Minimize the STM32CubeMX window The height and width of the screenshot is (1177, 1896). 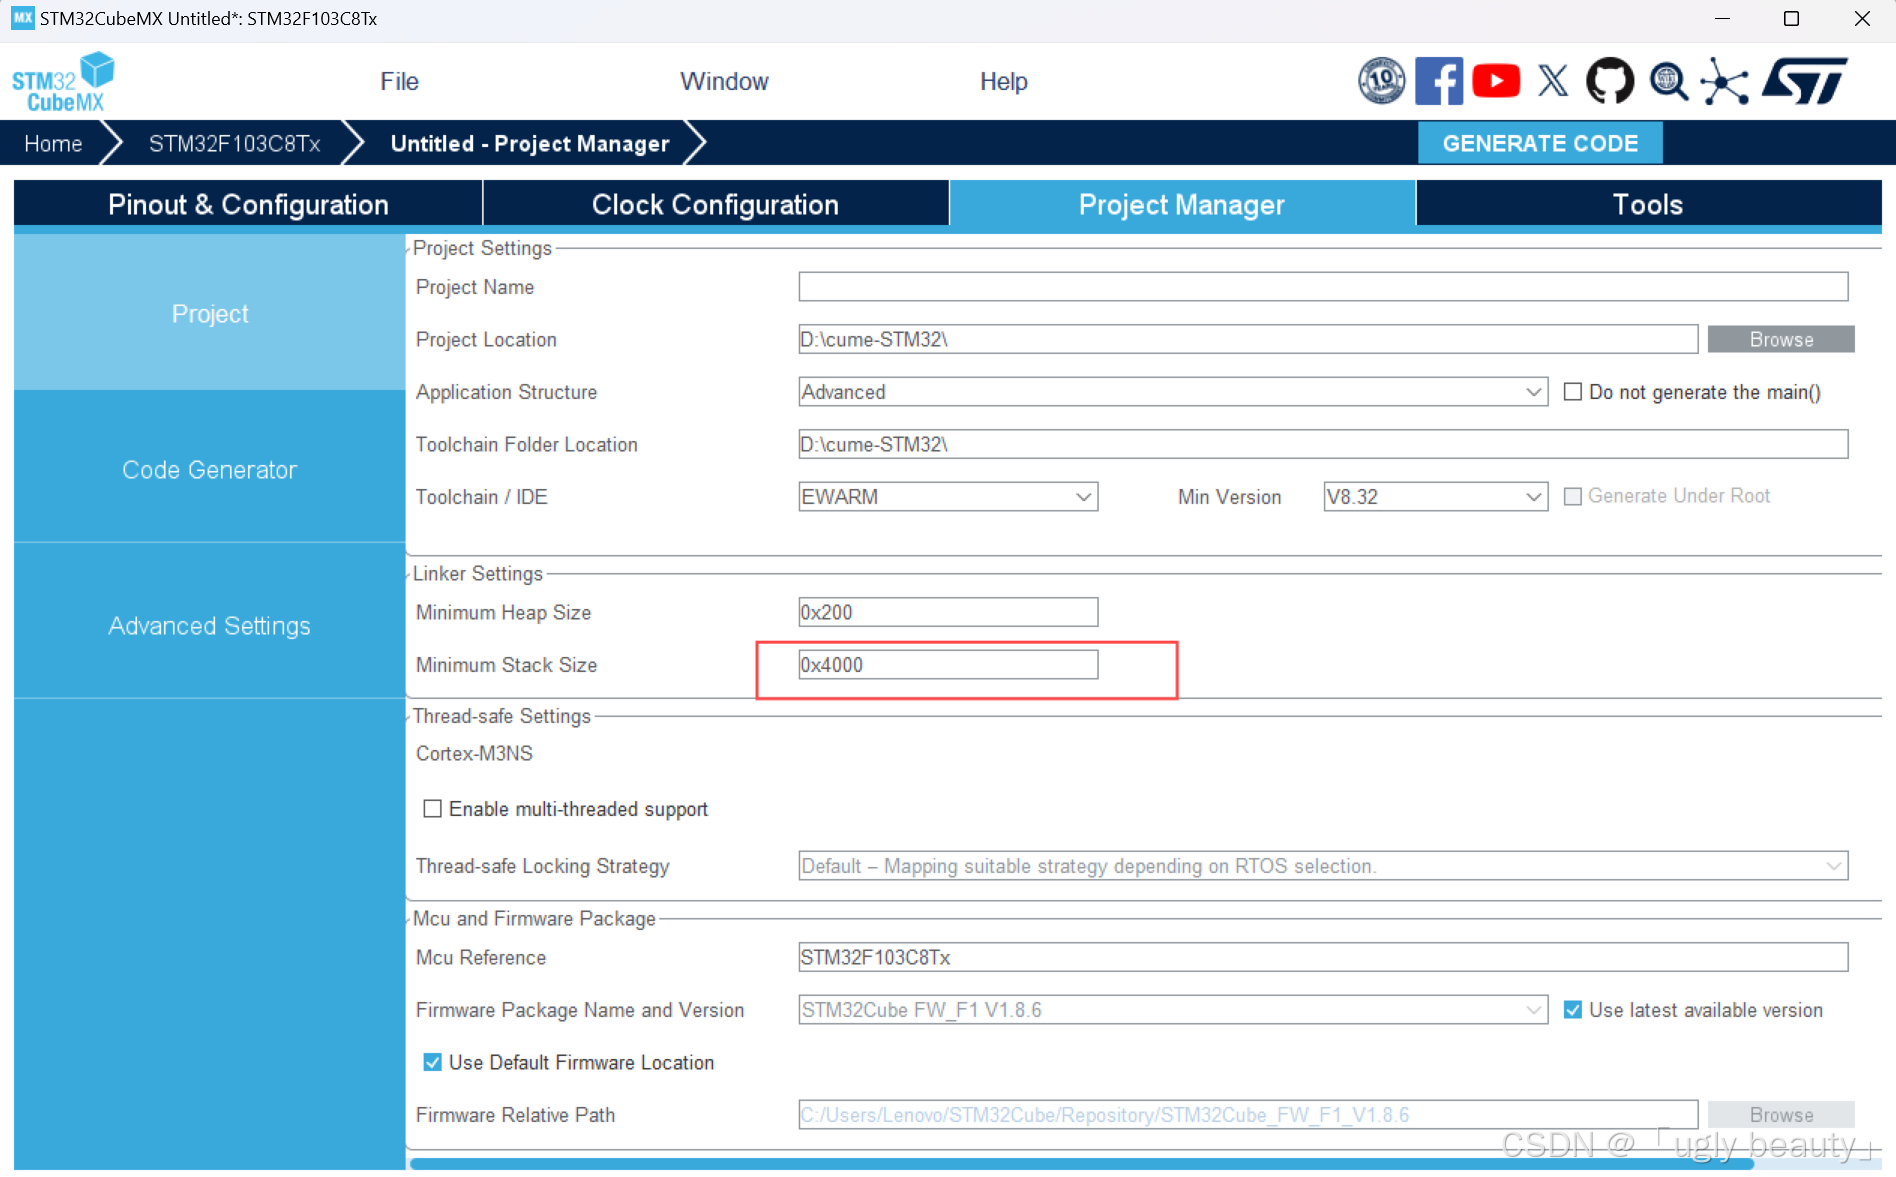1722,19
